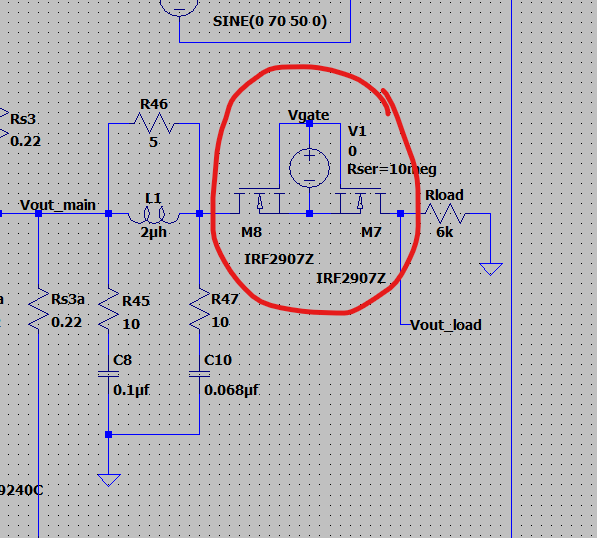
Task: Click the Rs3 component label
Action: tap(23, 119)
